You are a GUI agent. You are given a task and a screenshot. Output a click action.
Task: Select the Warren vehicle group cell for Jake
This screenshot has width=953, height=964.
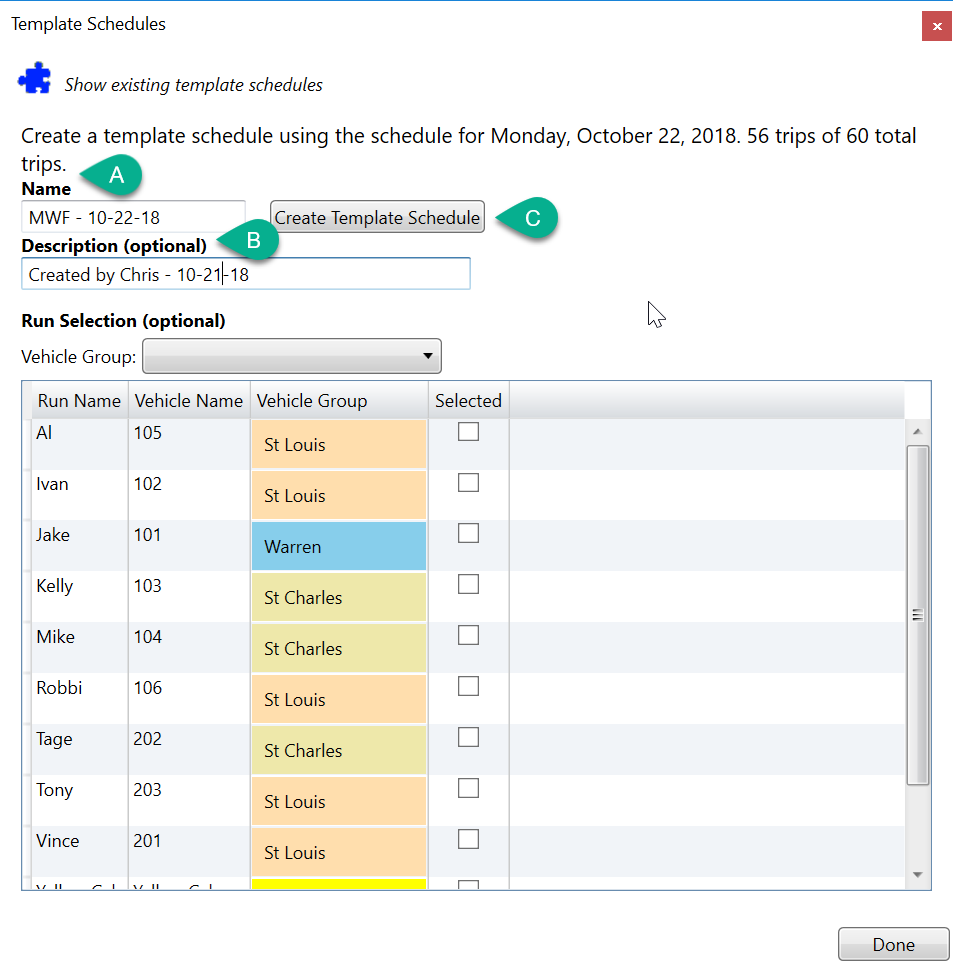coord(338,546)
